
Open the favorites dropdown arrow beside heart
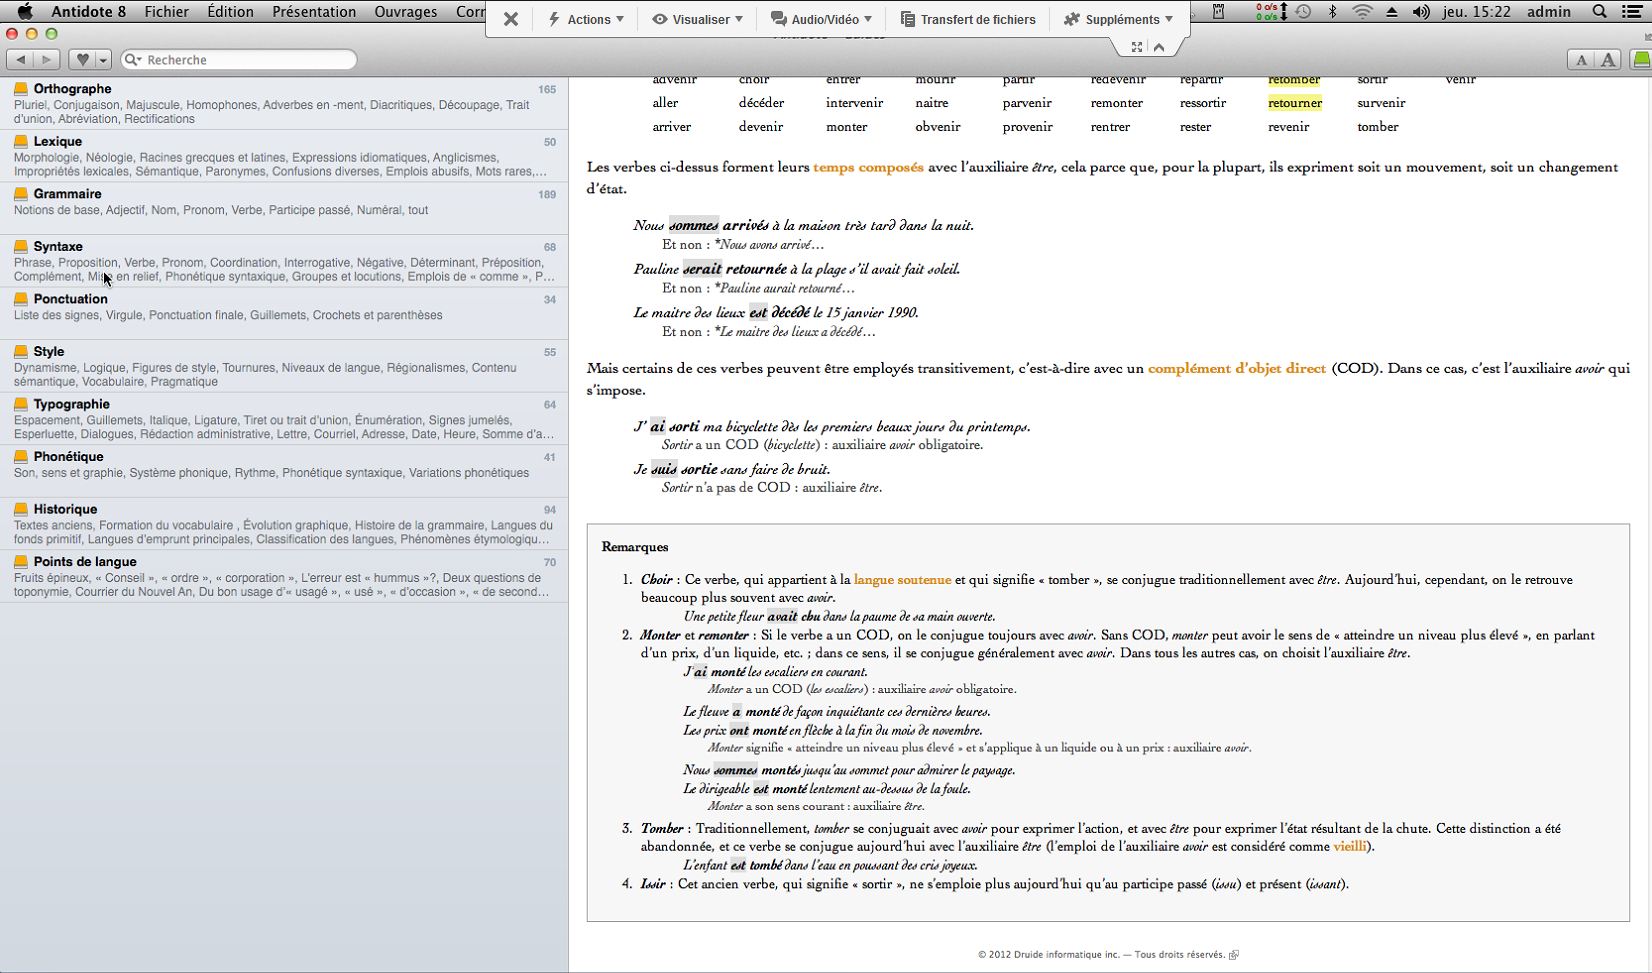[x=102, y=60]
